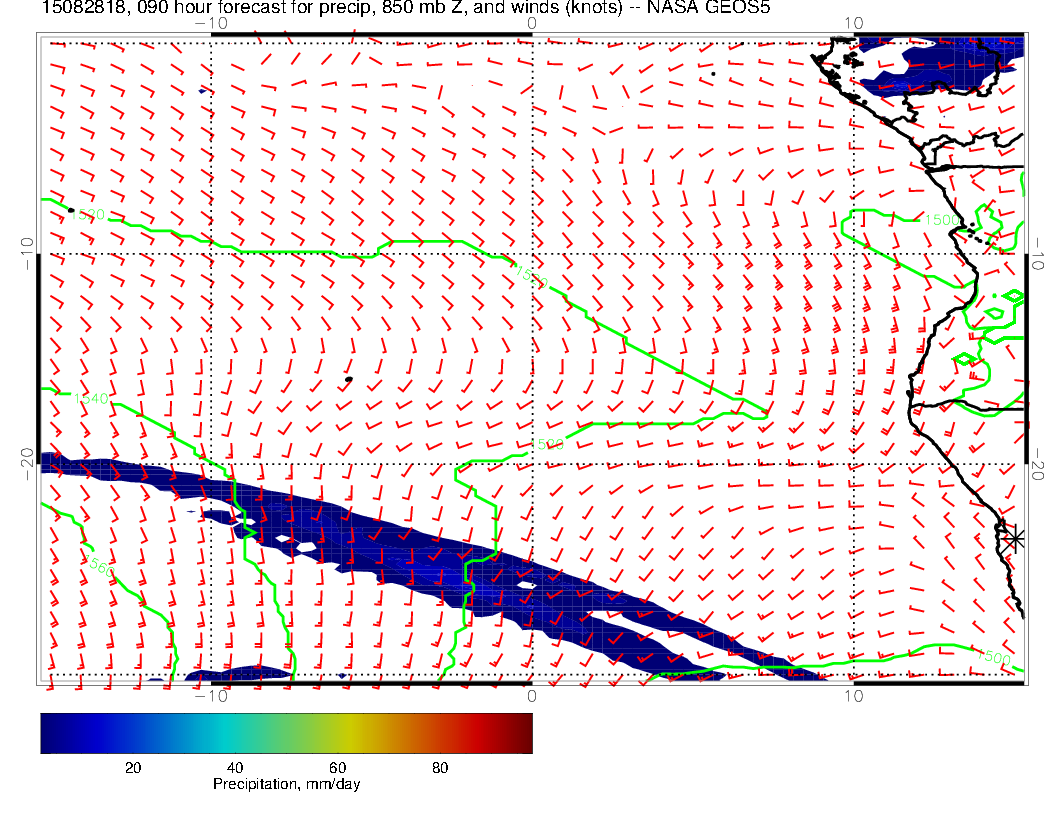Click the 0 longitude label below the map

pos(531,696)
